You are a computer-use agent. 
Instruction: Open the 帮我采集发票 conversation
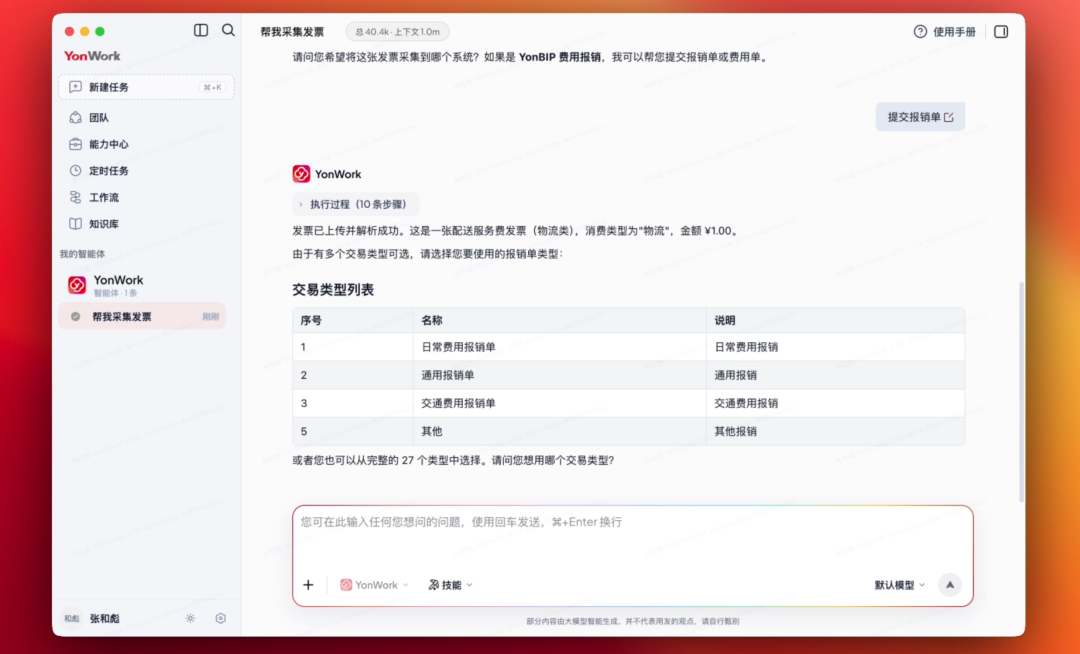click(143, 317)
